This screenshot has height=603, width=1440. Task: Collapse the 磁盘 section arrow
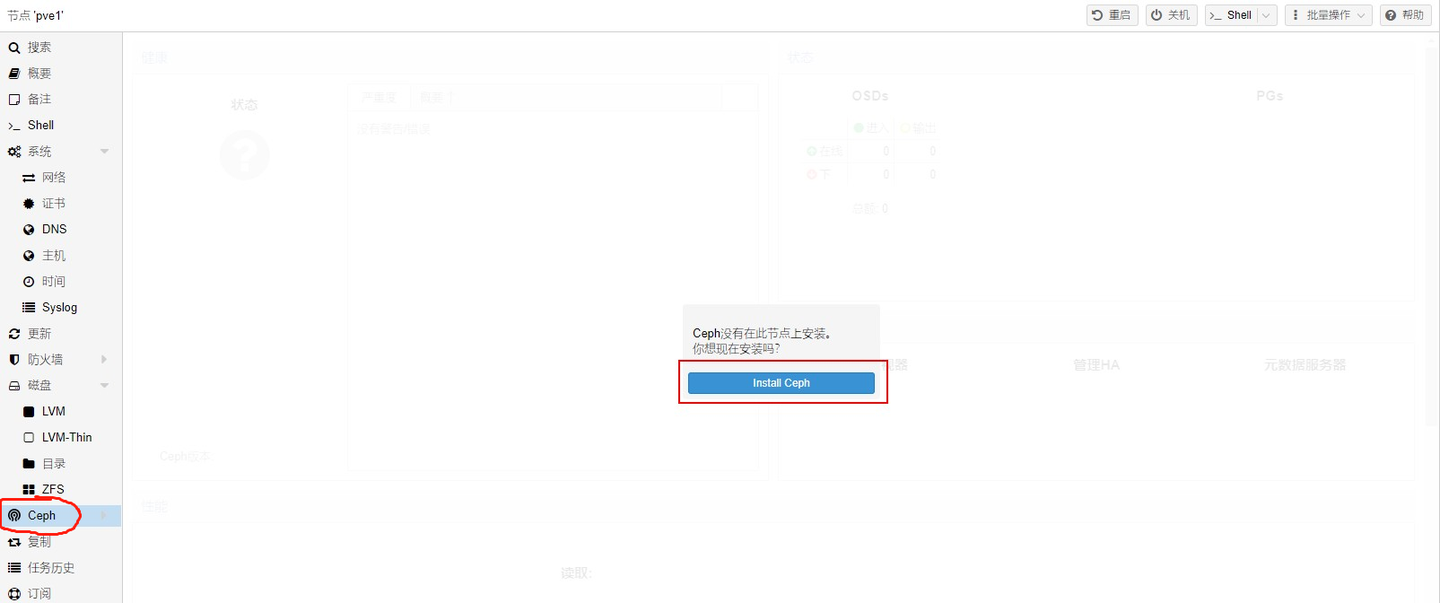pos(104,385)
